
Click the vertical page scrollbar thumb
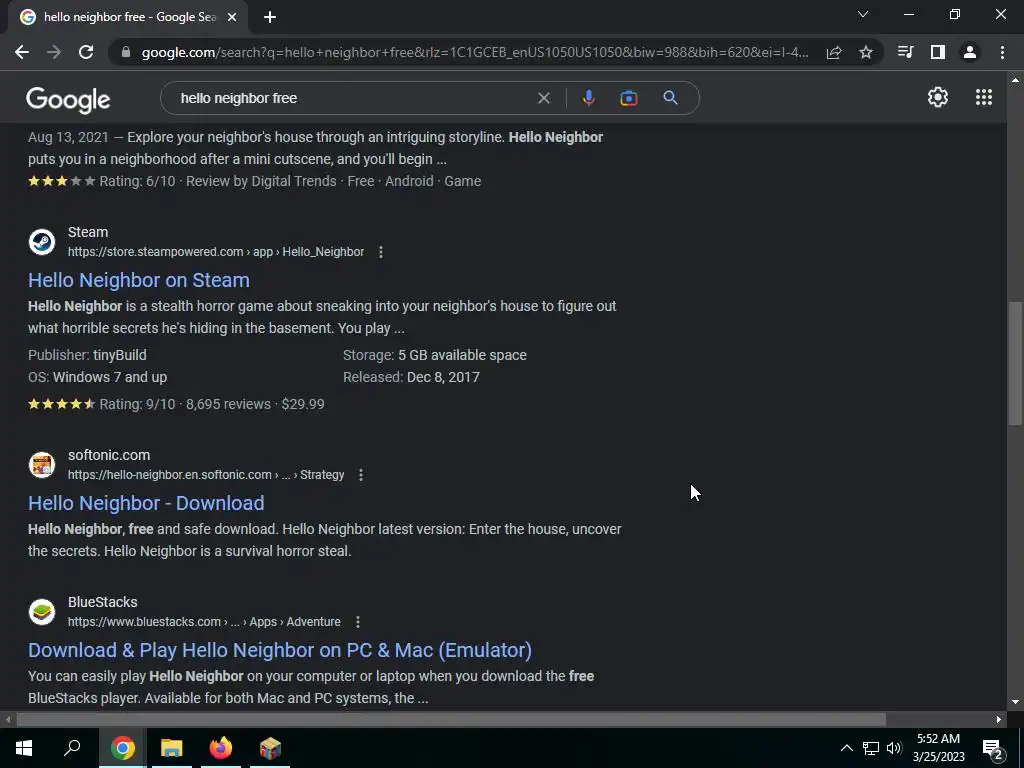1015,363
